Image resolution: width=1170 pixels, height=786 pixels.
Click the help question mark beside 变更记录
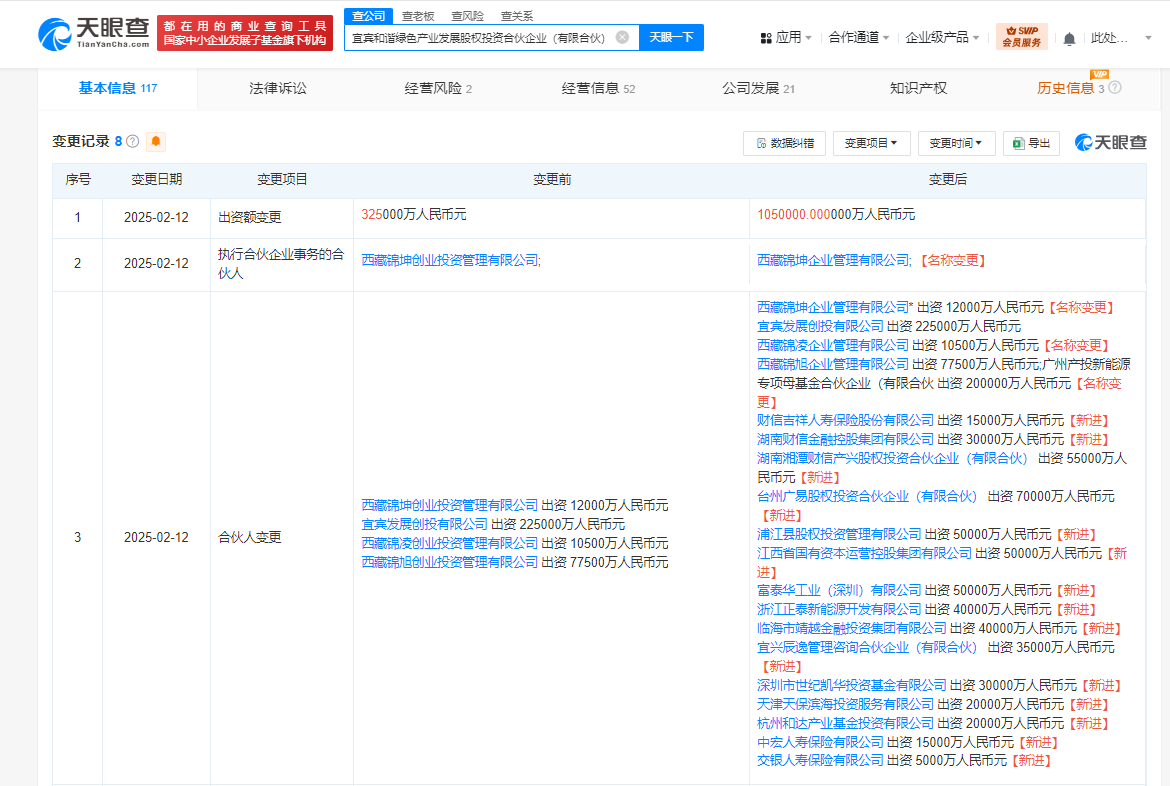133,141
